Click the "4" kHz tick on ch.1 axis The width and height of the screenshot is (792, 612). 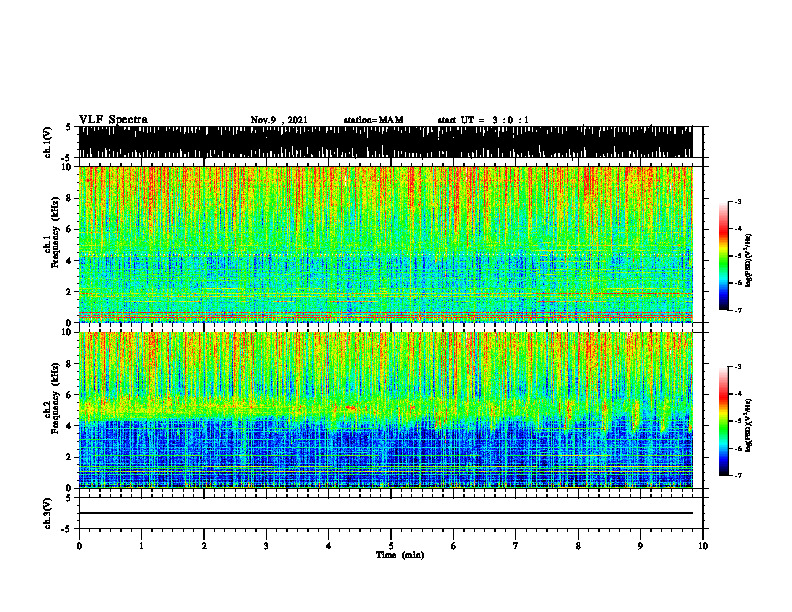point(70,261)
